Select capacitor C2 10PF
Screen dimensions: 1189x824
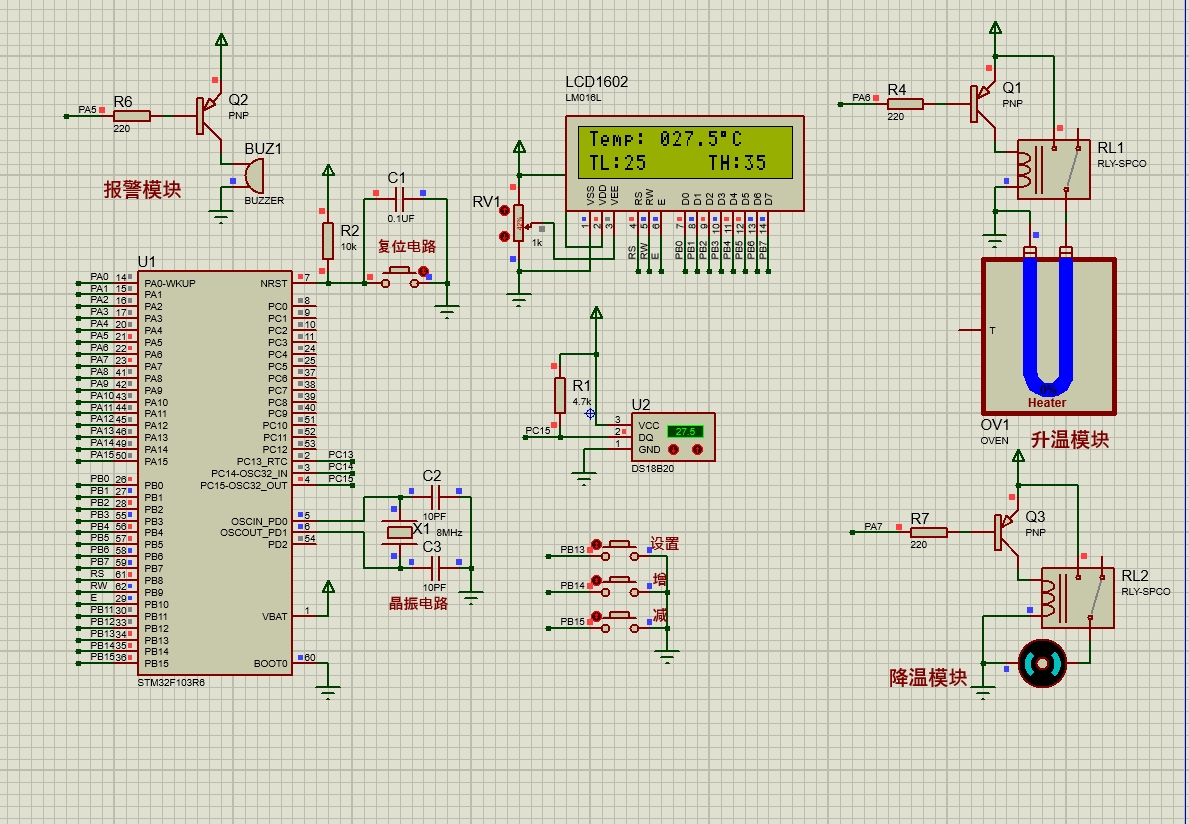(x=435, y=497)
